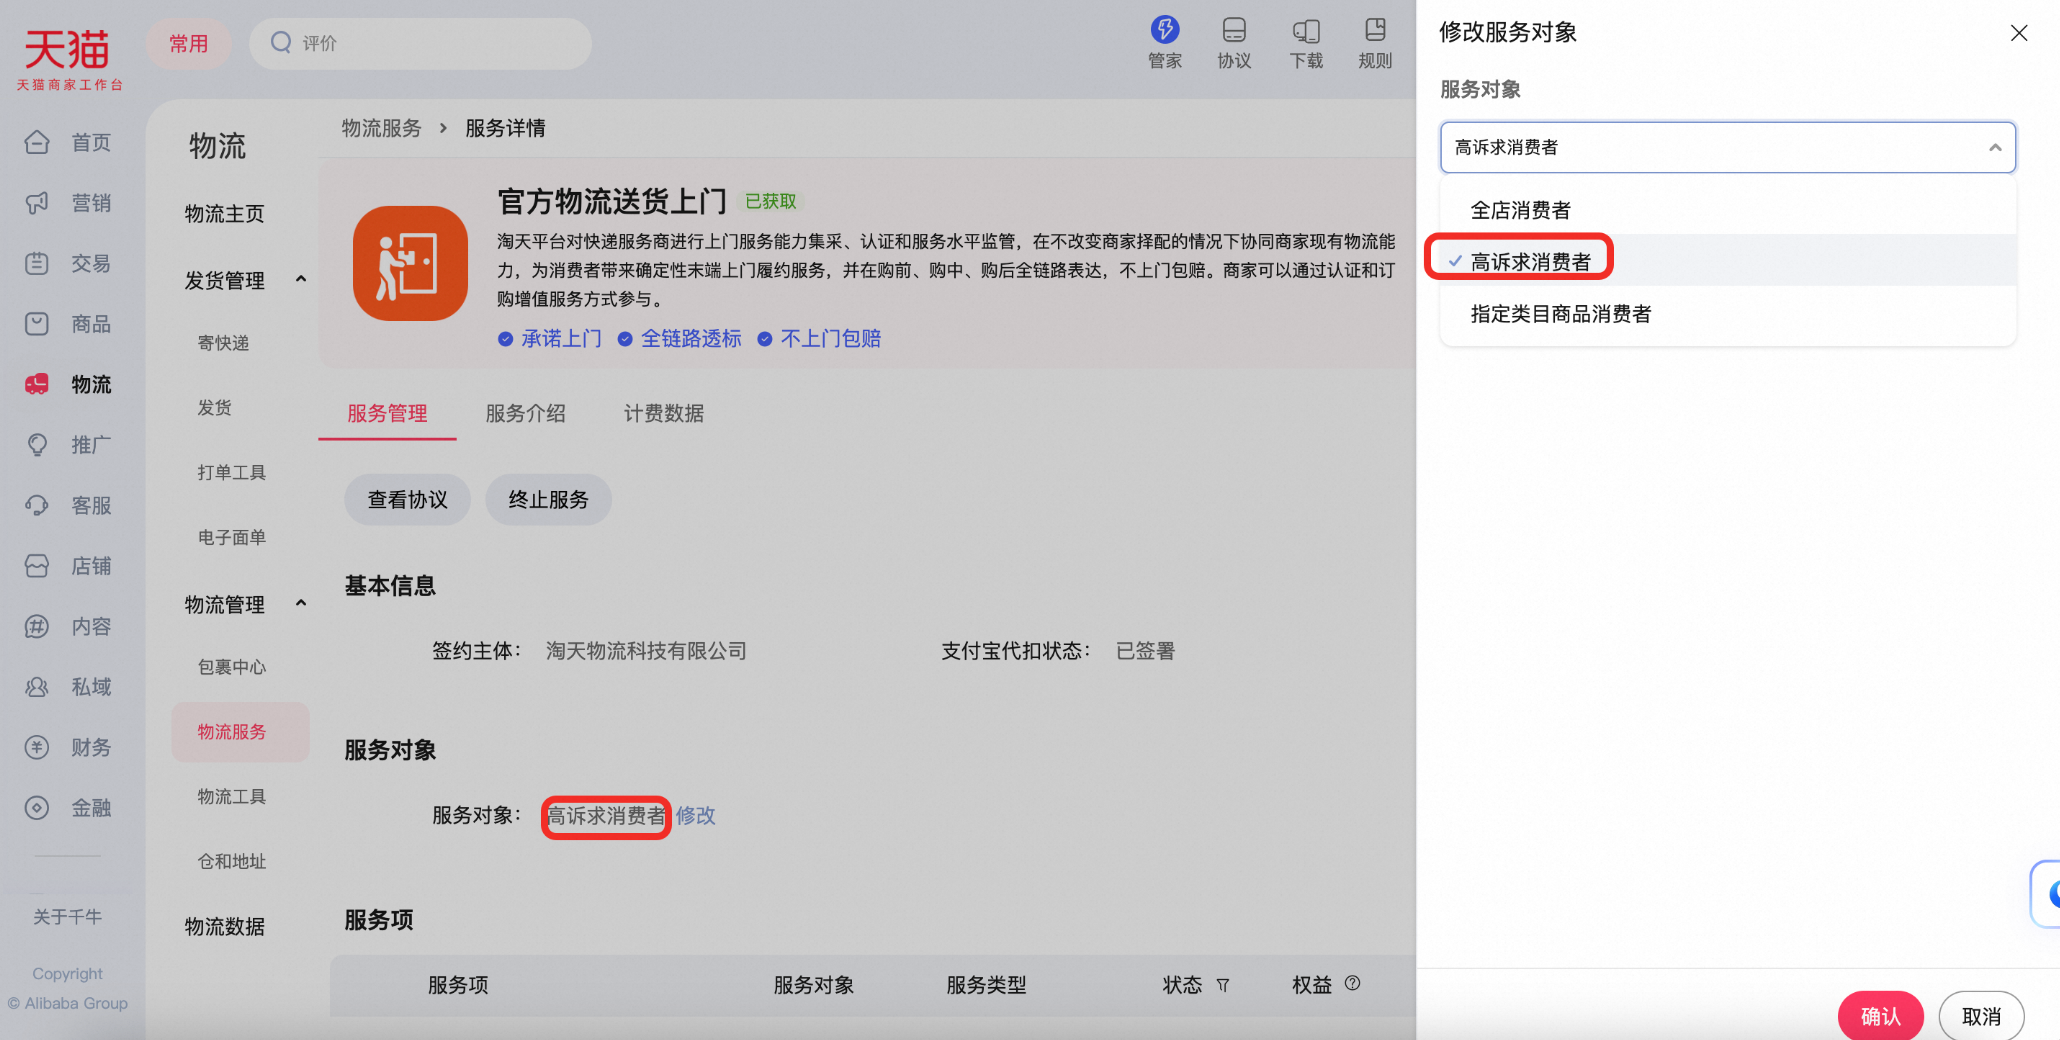Image resolution: width=2060 pixels, height=1040 pixels.
Task: Click the floating blue assistant icon
Action: pos(2047,893)
